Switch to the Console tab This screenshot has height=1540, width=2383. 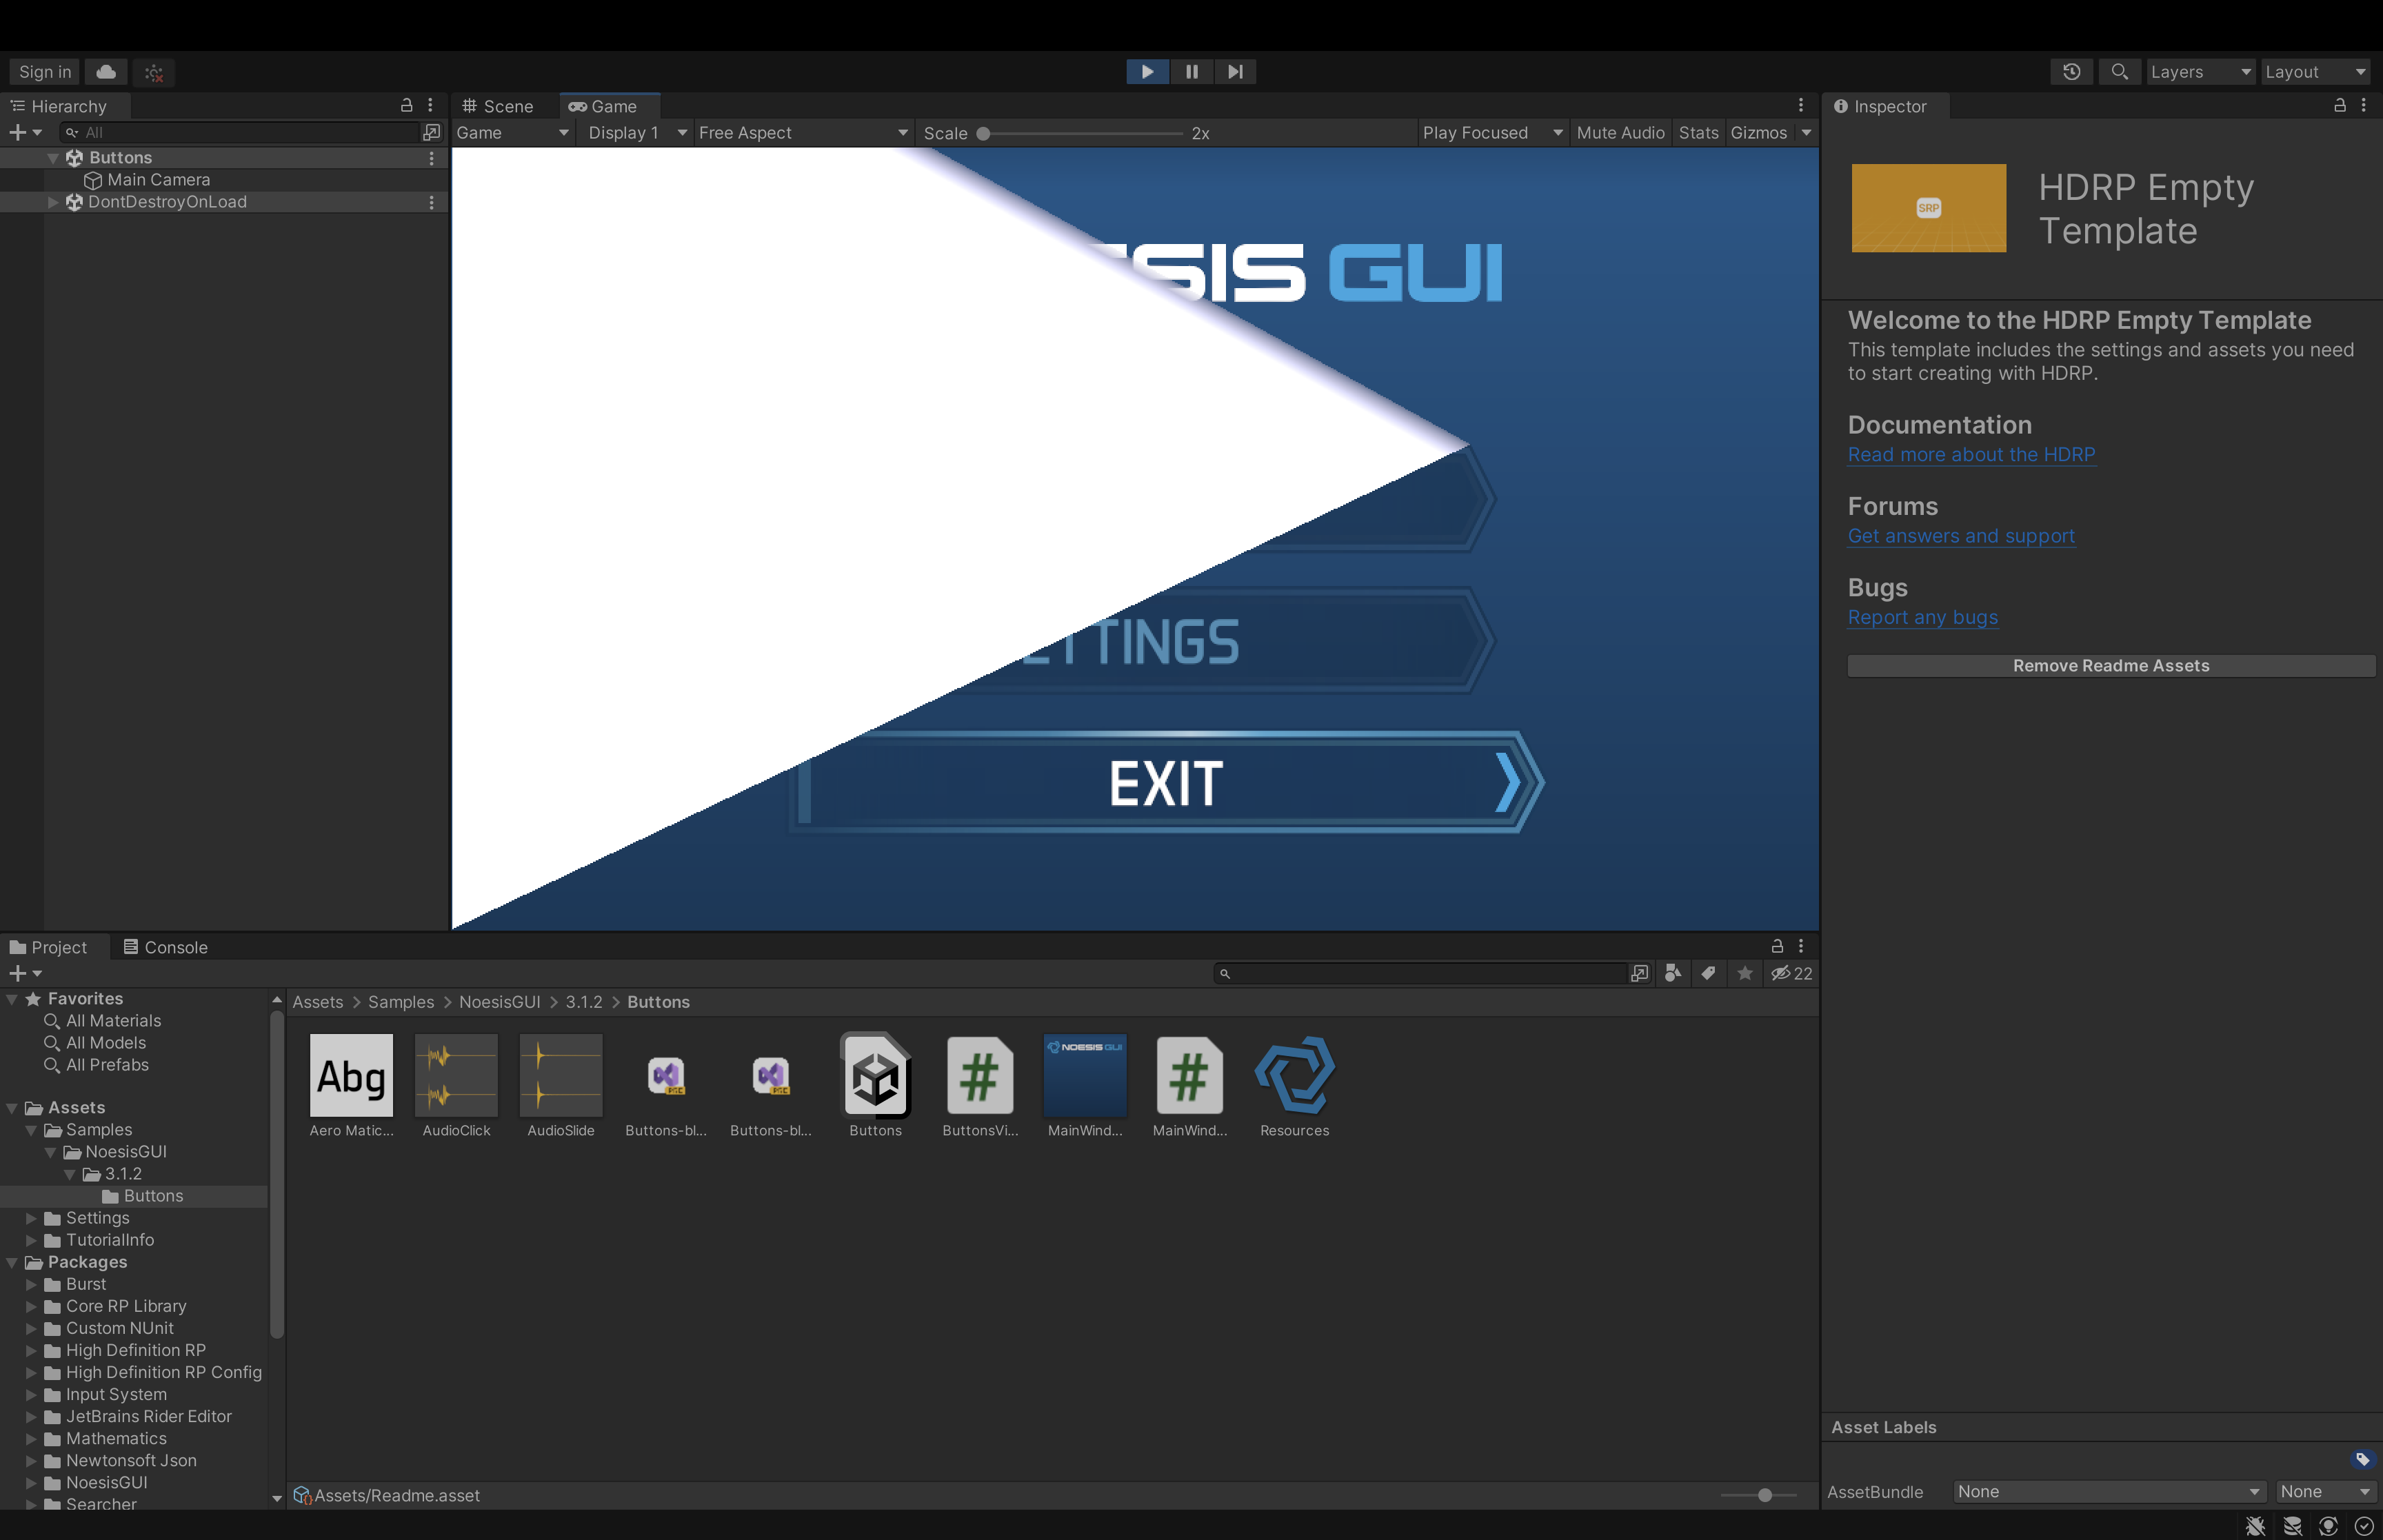(x=166, y=947)
